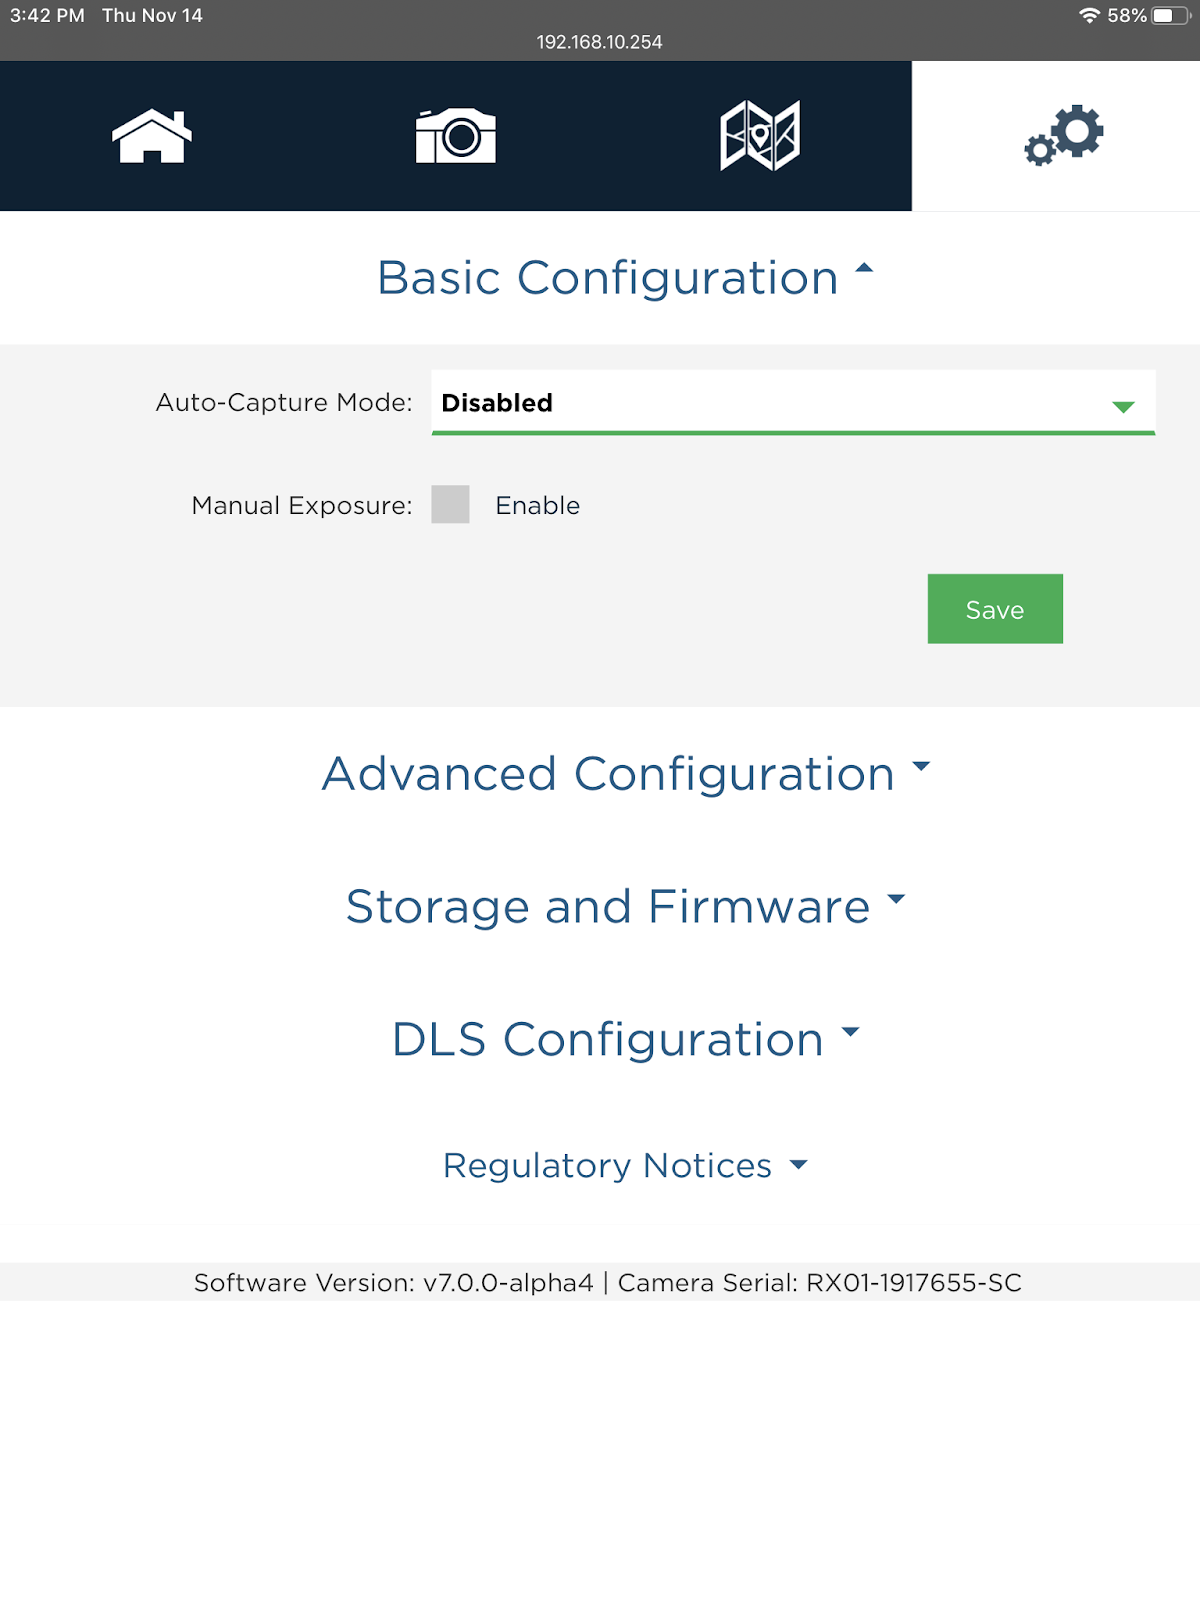This screenshot has width=1200, height=1600.
Task: Open the map coverage icon
Action: (x=760, y=136)
